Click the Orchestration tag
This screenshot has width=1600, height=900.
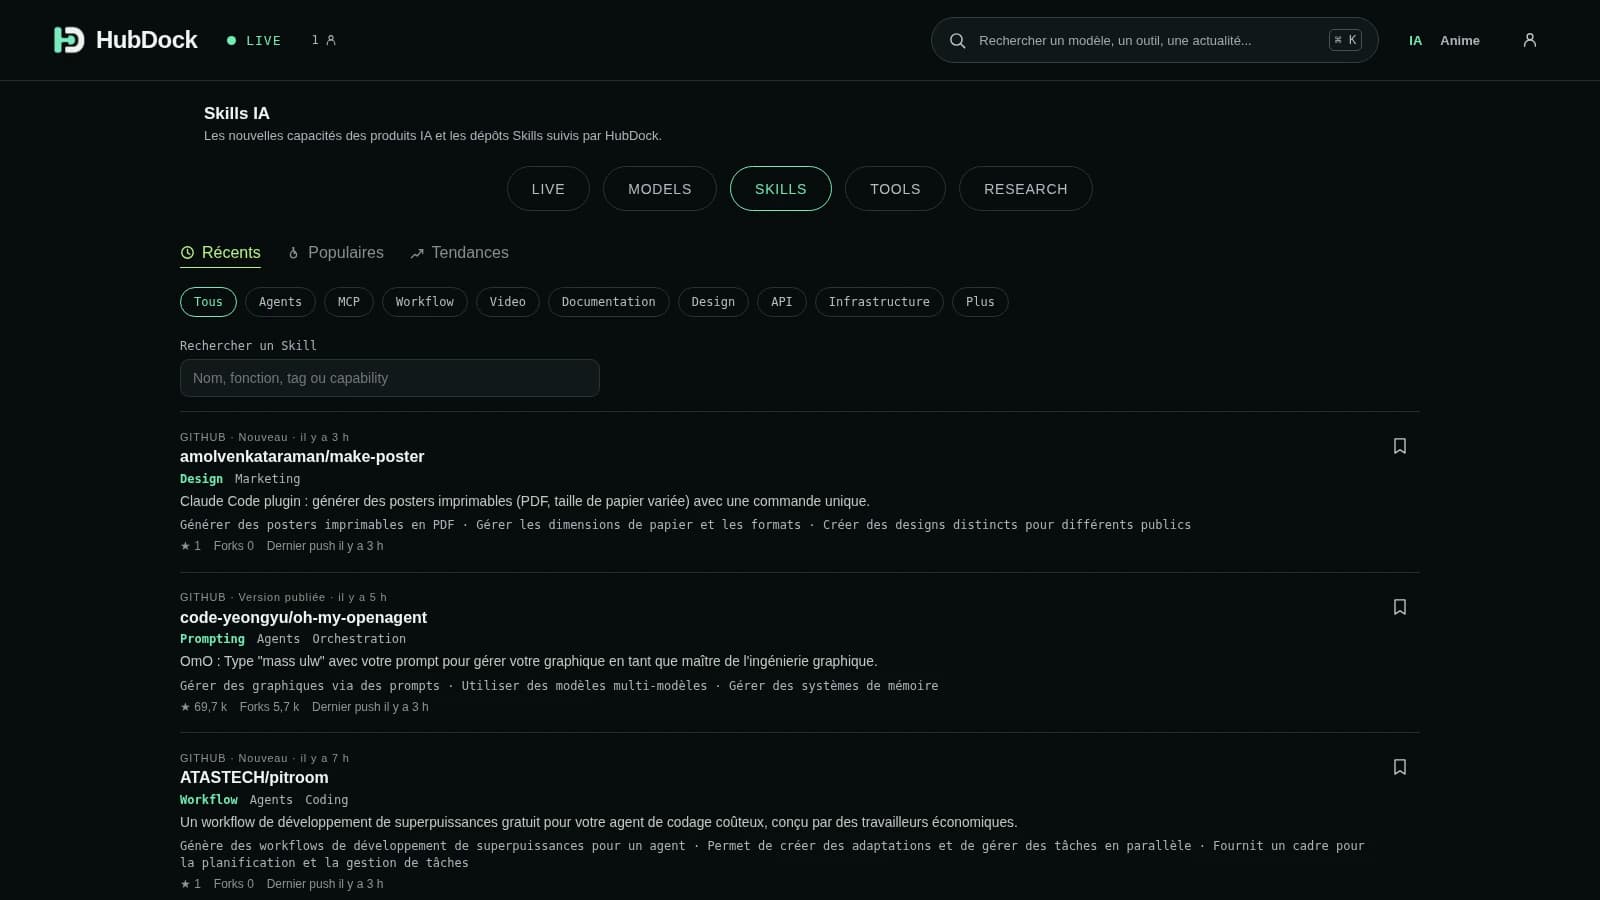tap(359, 639)
